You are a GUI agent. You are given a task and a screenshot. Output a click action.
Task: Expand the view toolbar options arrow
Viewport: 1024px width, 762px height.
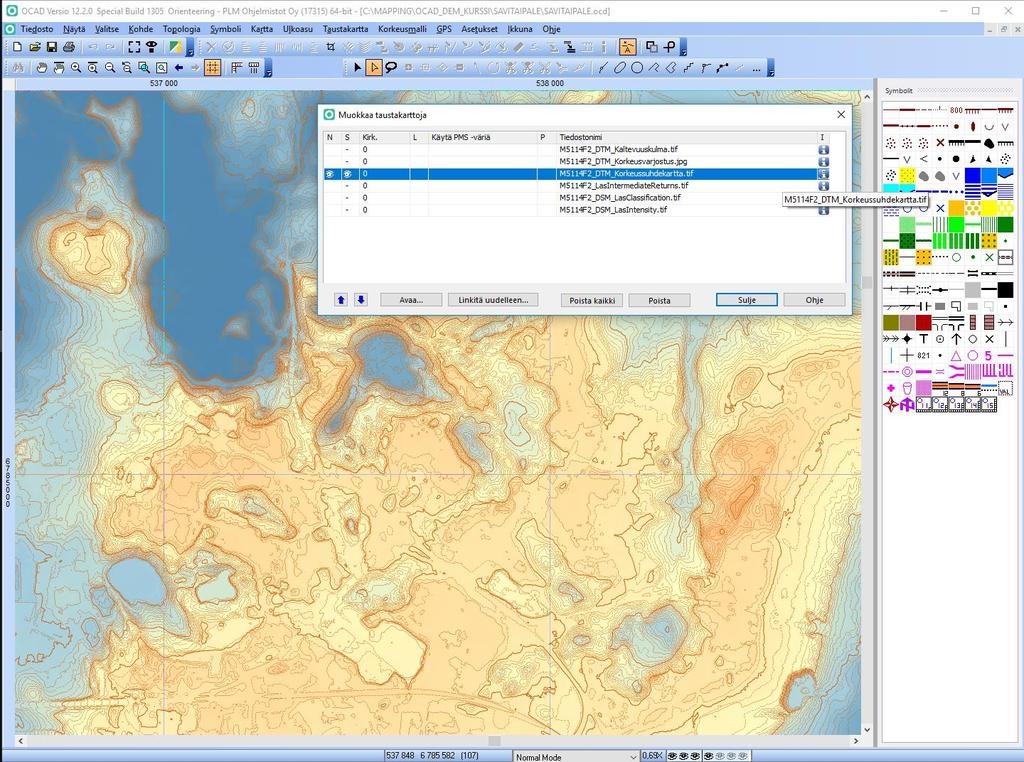pyautogui.click(x=268, y=69)
